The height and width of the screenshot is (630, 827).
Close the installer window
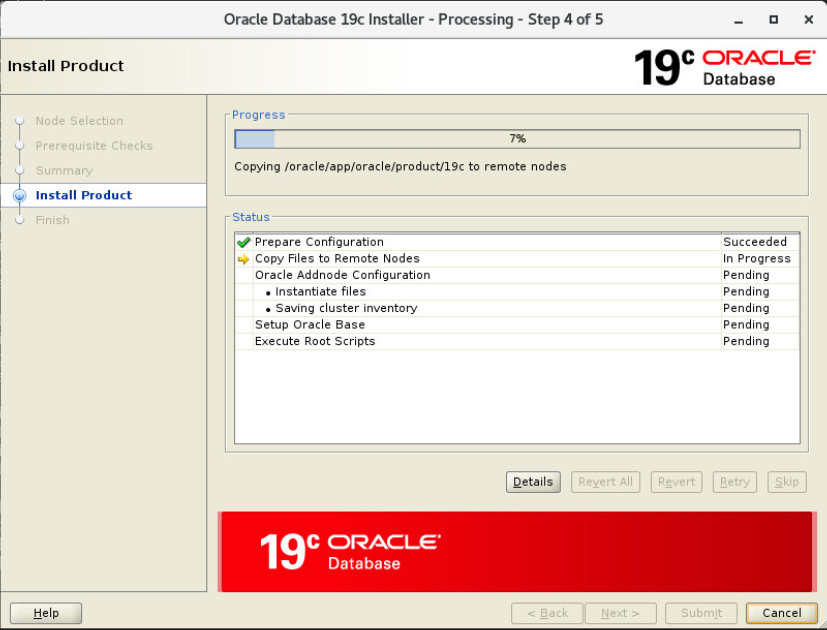[x=809, y=20]
